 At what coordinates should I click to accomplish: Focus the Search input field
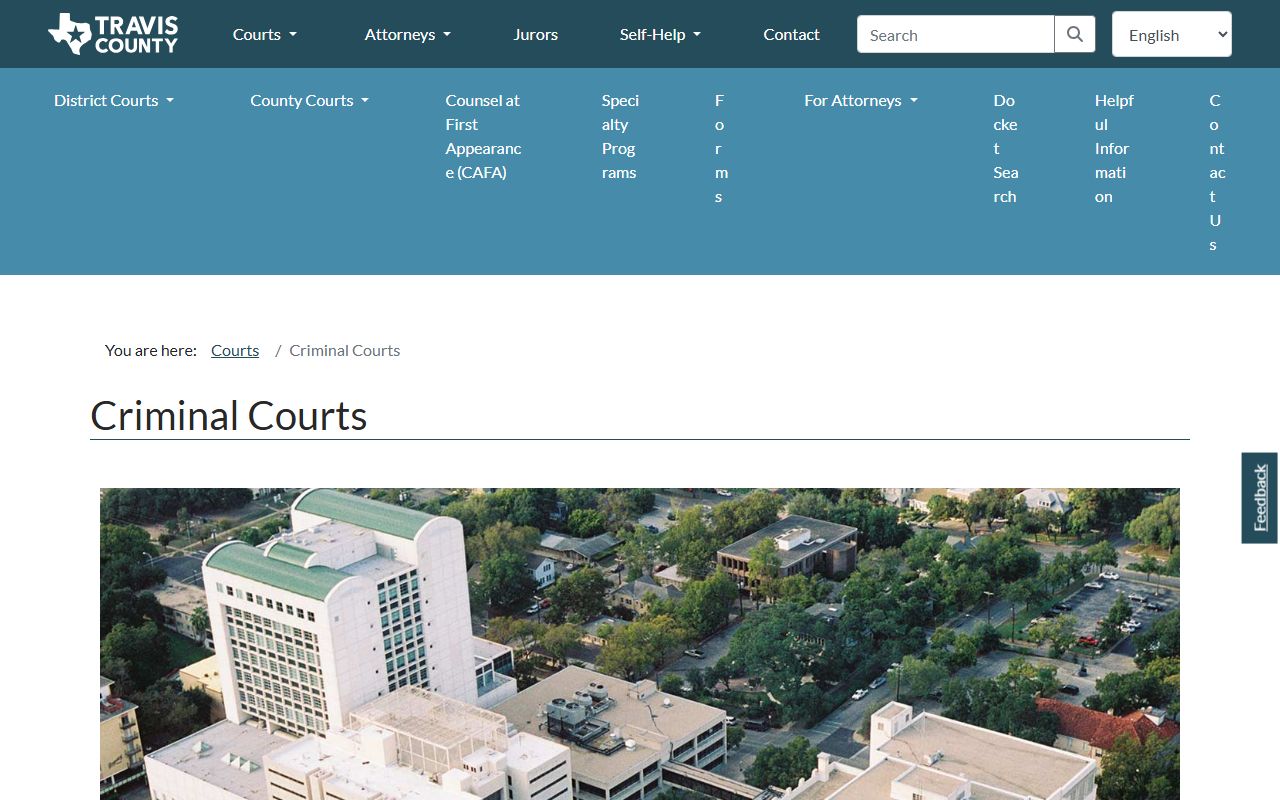tap(955, 34)
